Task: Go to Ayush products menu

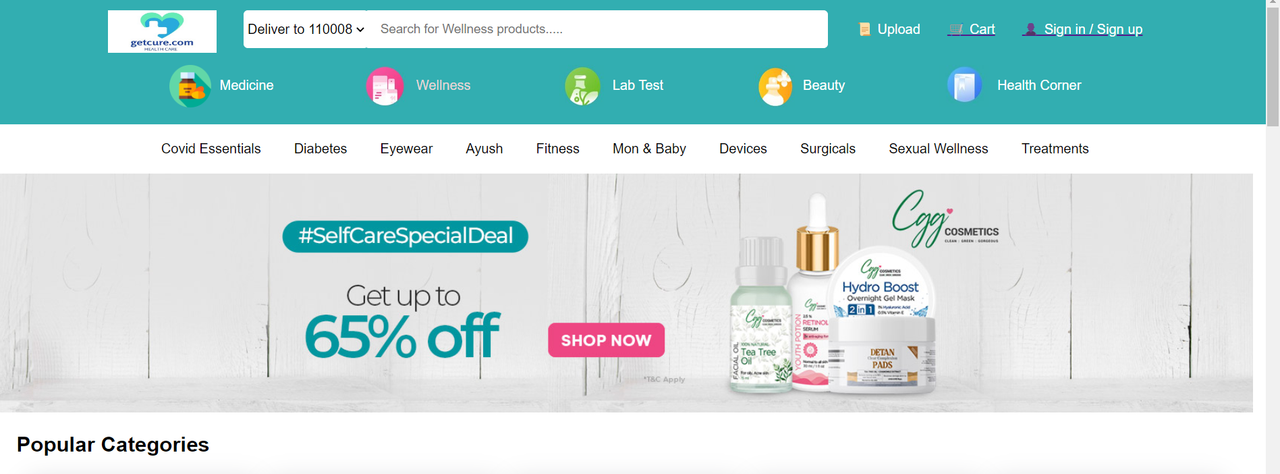Action: coord(484,149)
